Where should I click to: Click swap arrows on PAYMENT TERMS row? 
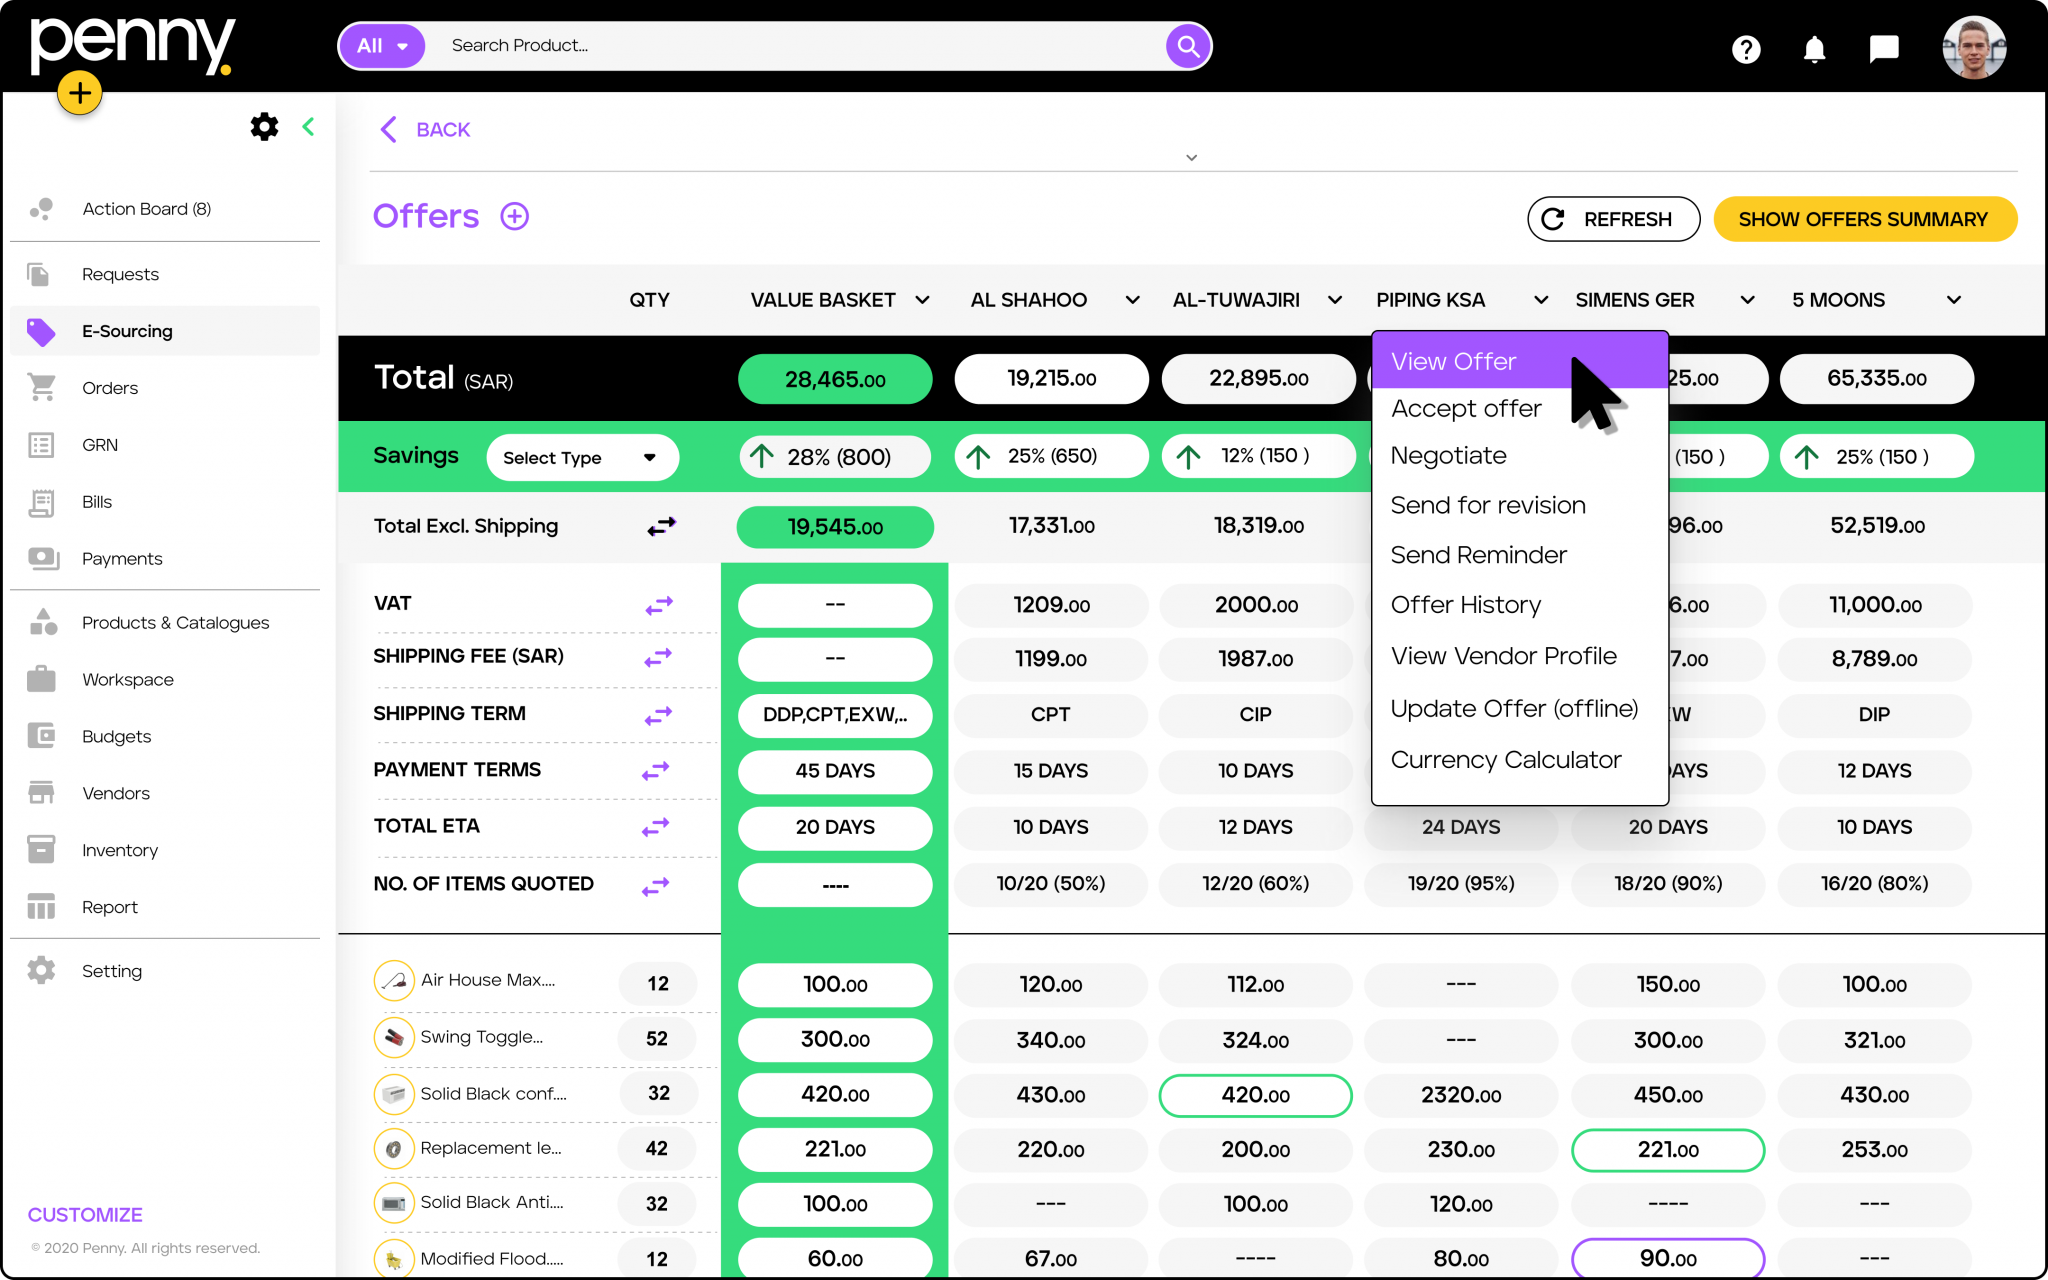tap(656, 771)
